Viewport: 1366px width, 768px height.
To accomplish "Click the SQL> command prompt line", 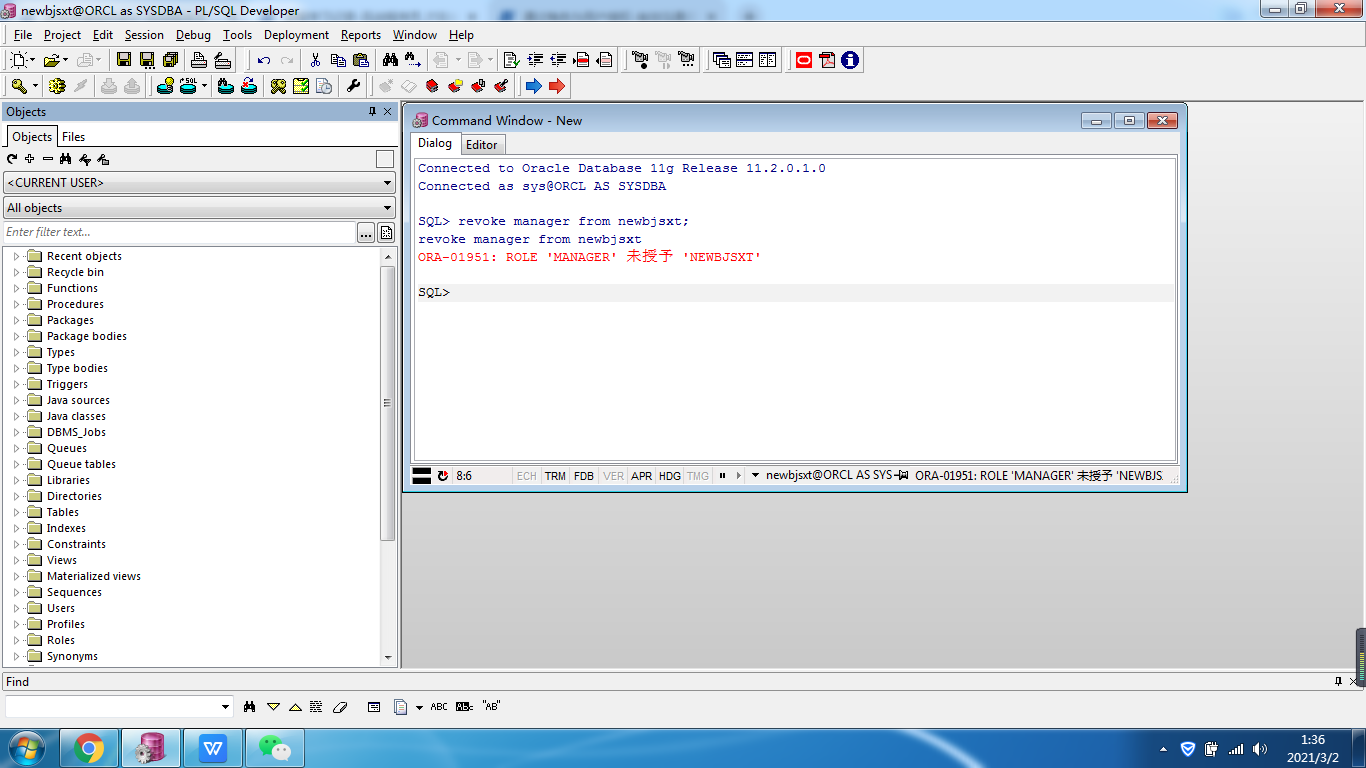I will pos(795,293).
